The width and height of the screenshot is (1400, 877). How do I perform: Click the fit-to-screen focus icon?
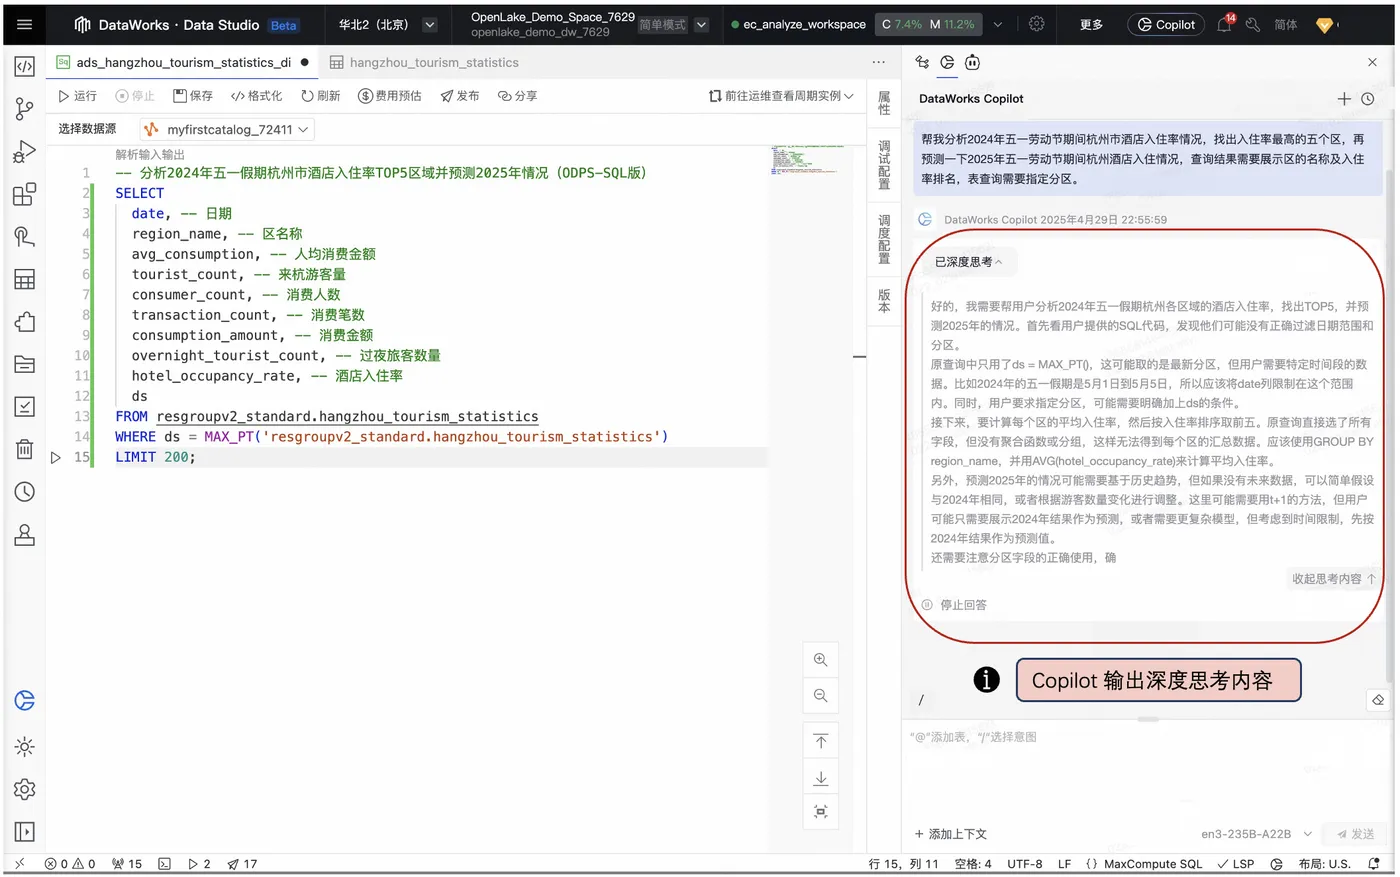click(x=821, y=812)
